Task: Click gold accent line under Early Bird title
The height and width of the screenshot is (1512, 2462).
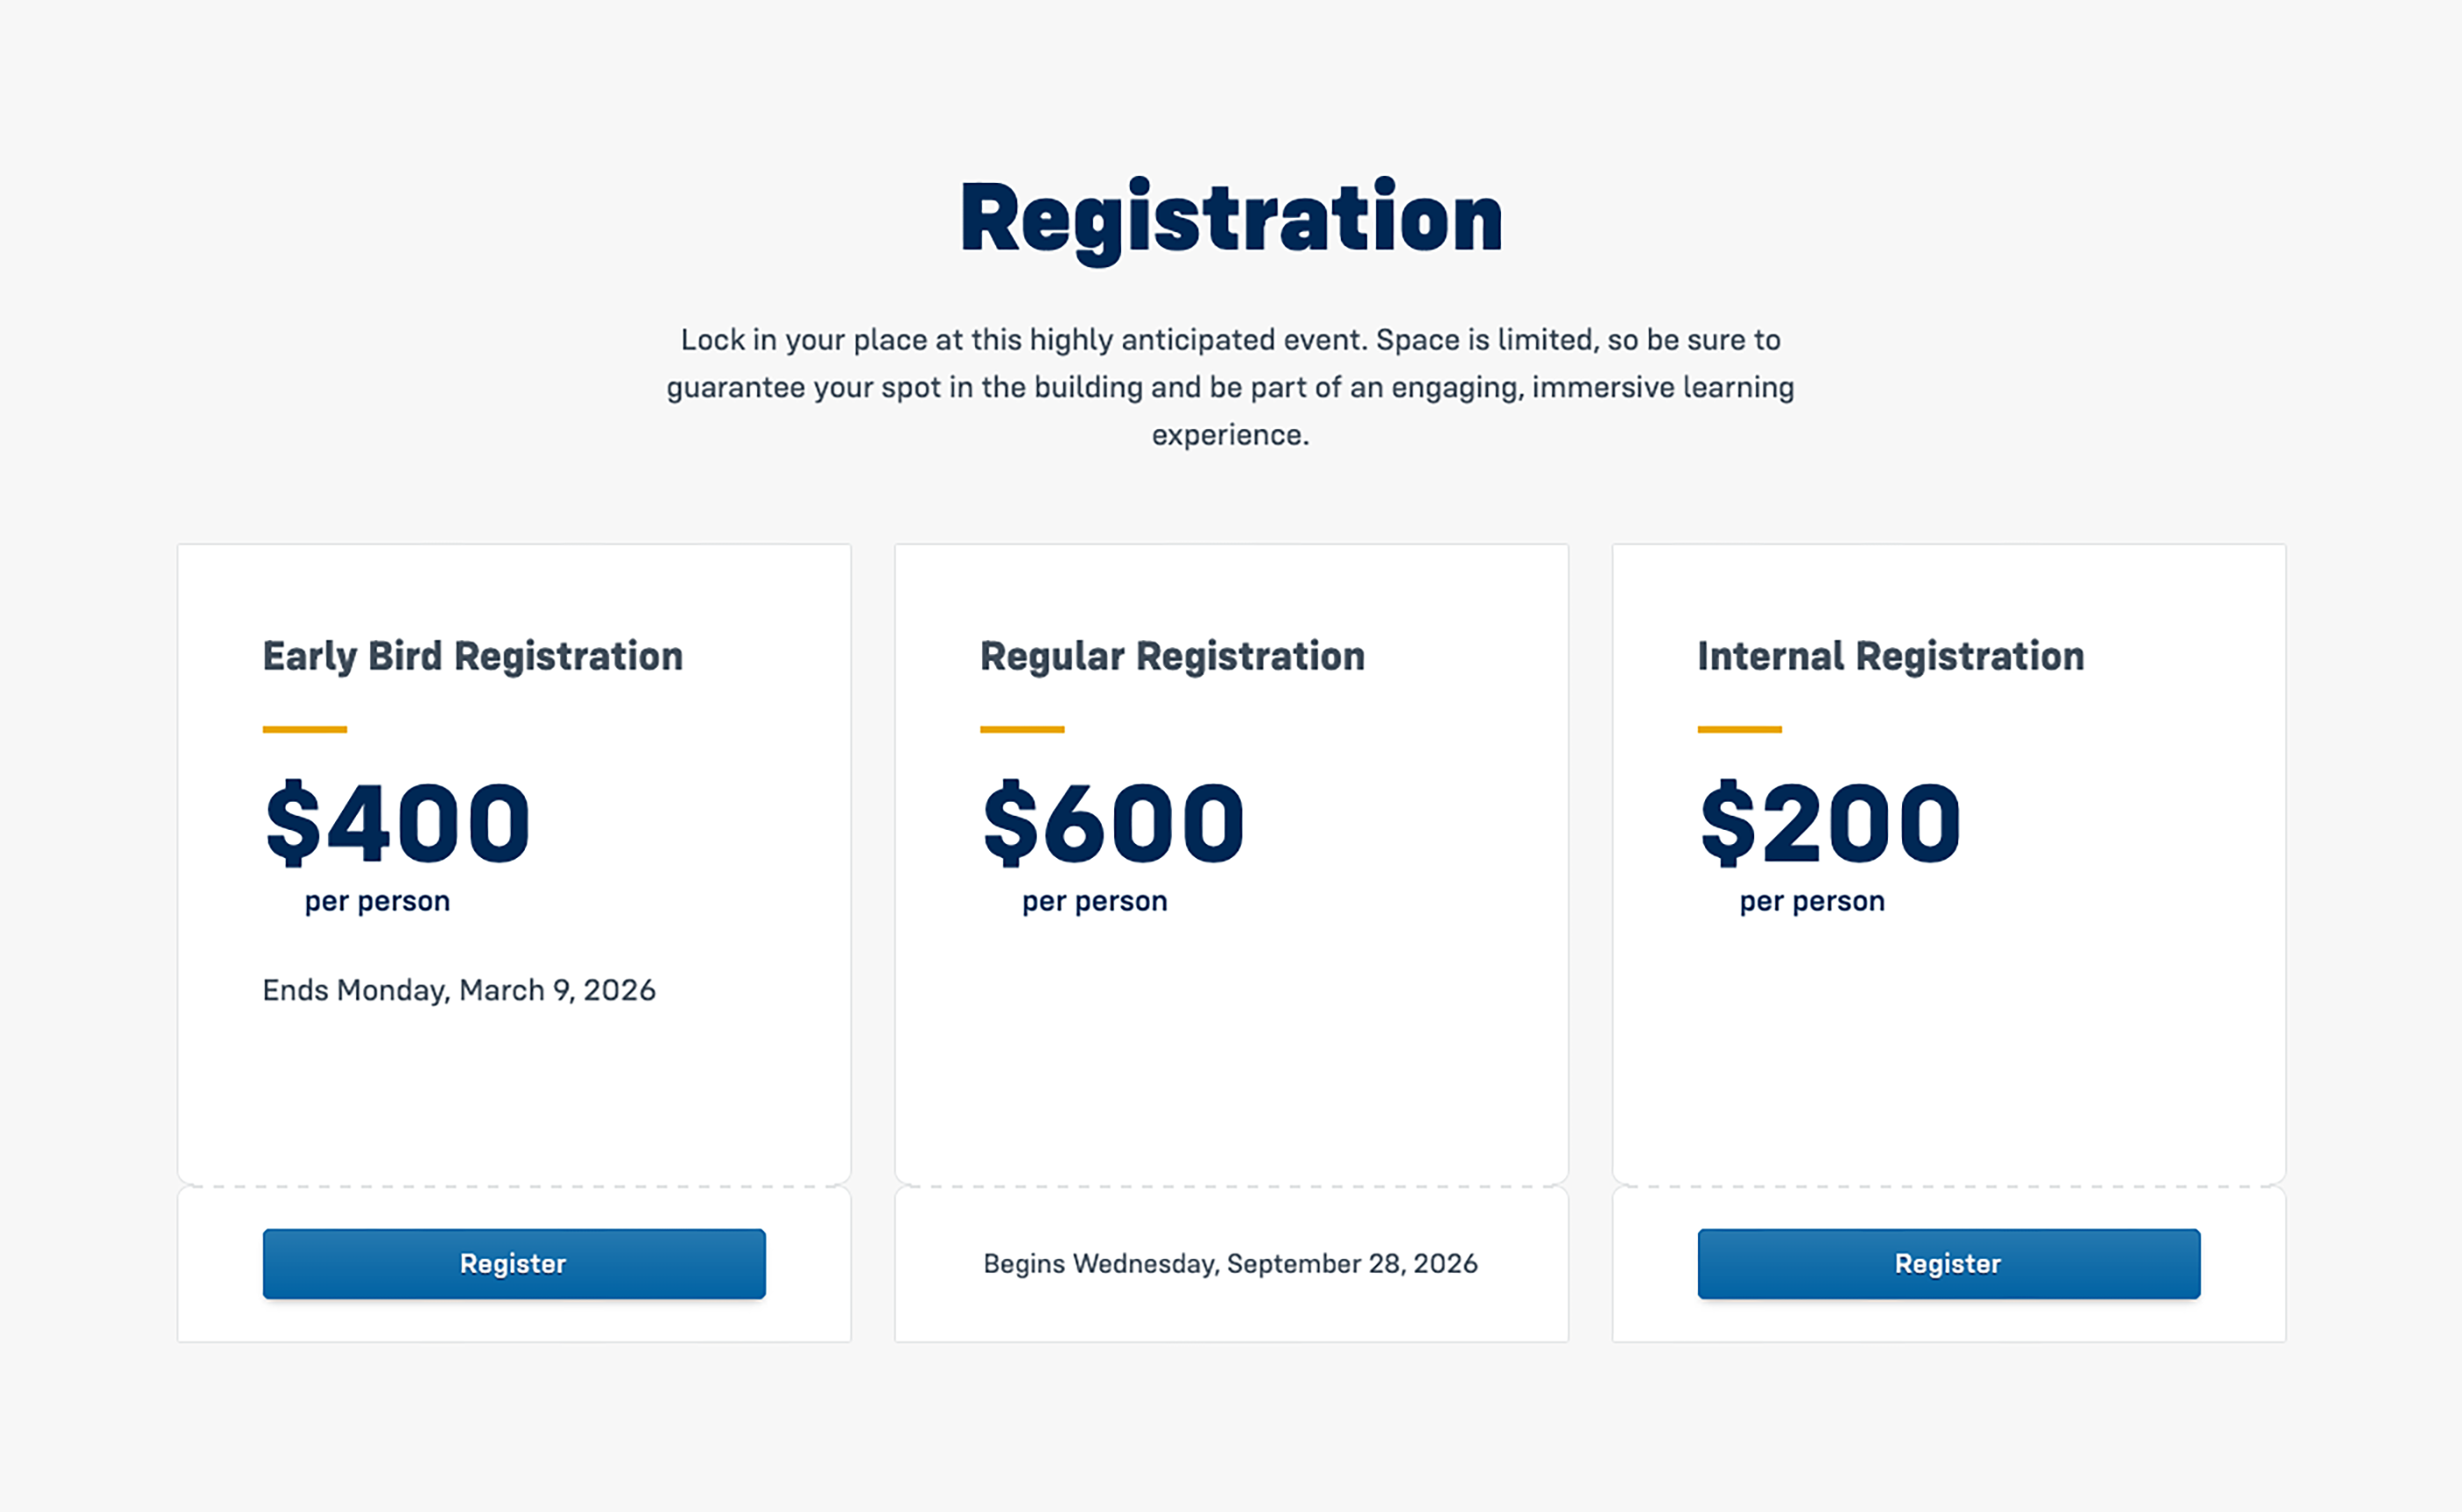Action: tap(305, 729)
